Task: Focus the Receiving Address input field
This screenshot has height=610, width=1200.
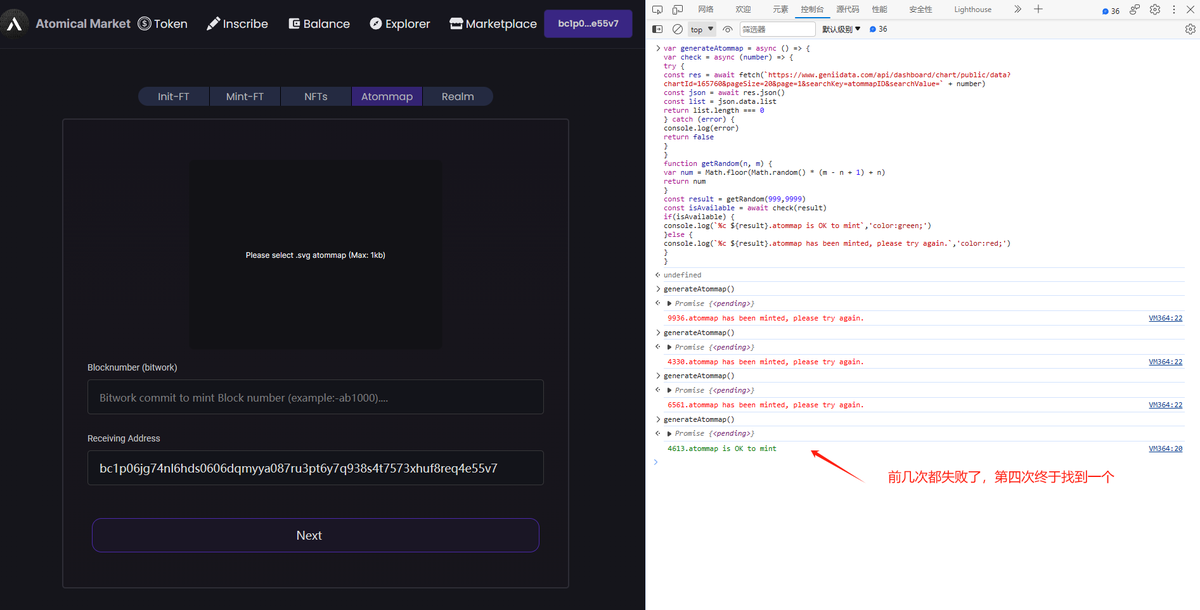Action: click(316, 467)
